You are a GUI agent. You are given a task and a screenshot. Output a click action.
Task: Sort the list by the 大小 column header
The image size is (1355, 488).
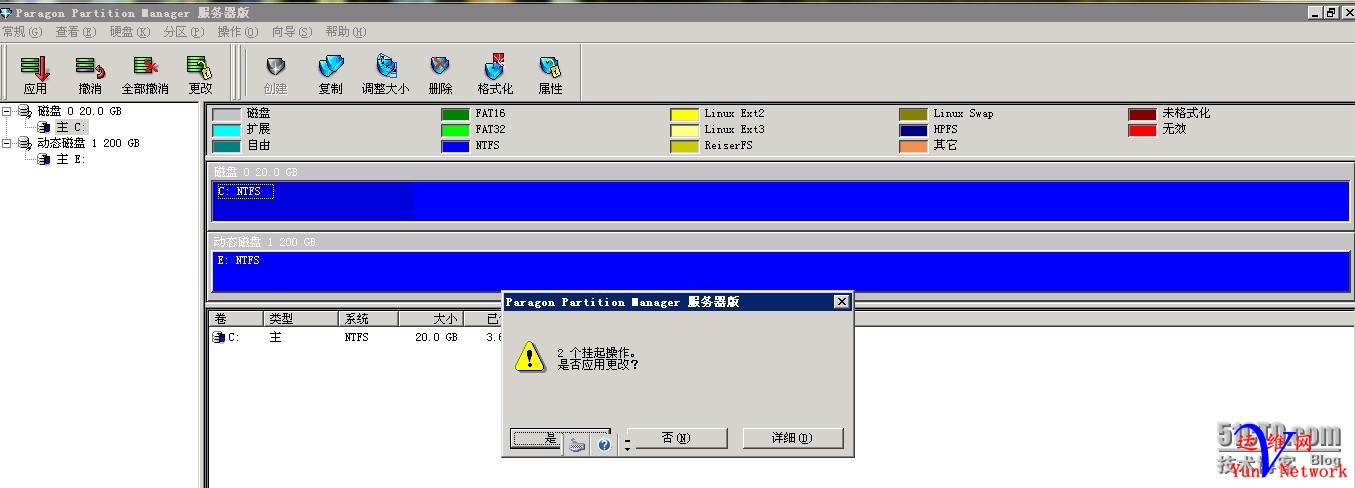coord(429,319)
